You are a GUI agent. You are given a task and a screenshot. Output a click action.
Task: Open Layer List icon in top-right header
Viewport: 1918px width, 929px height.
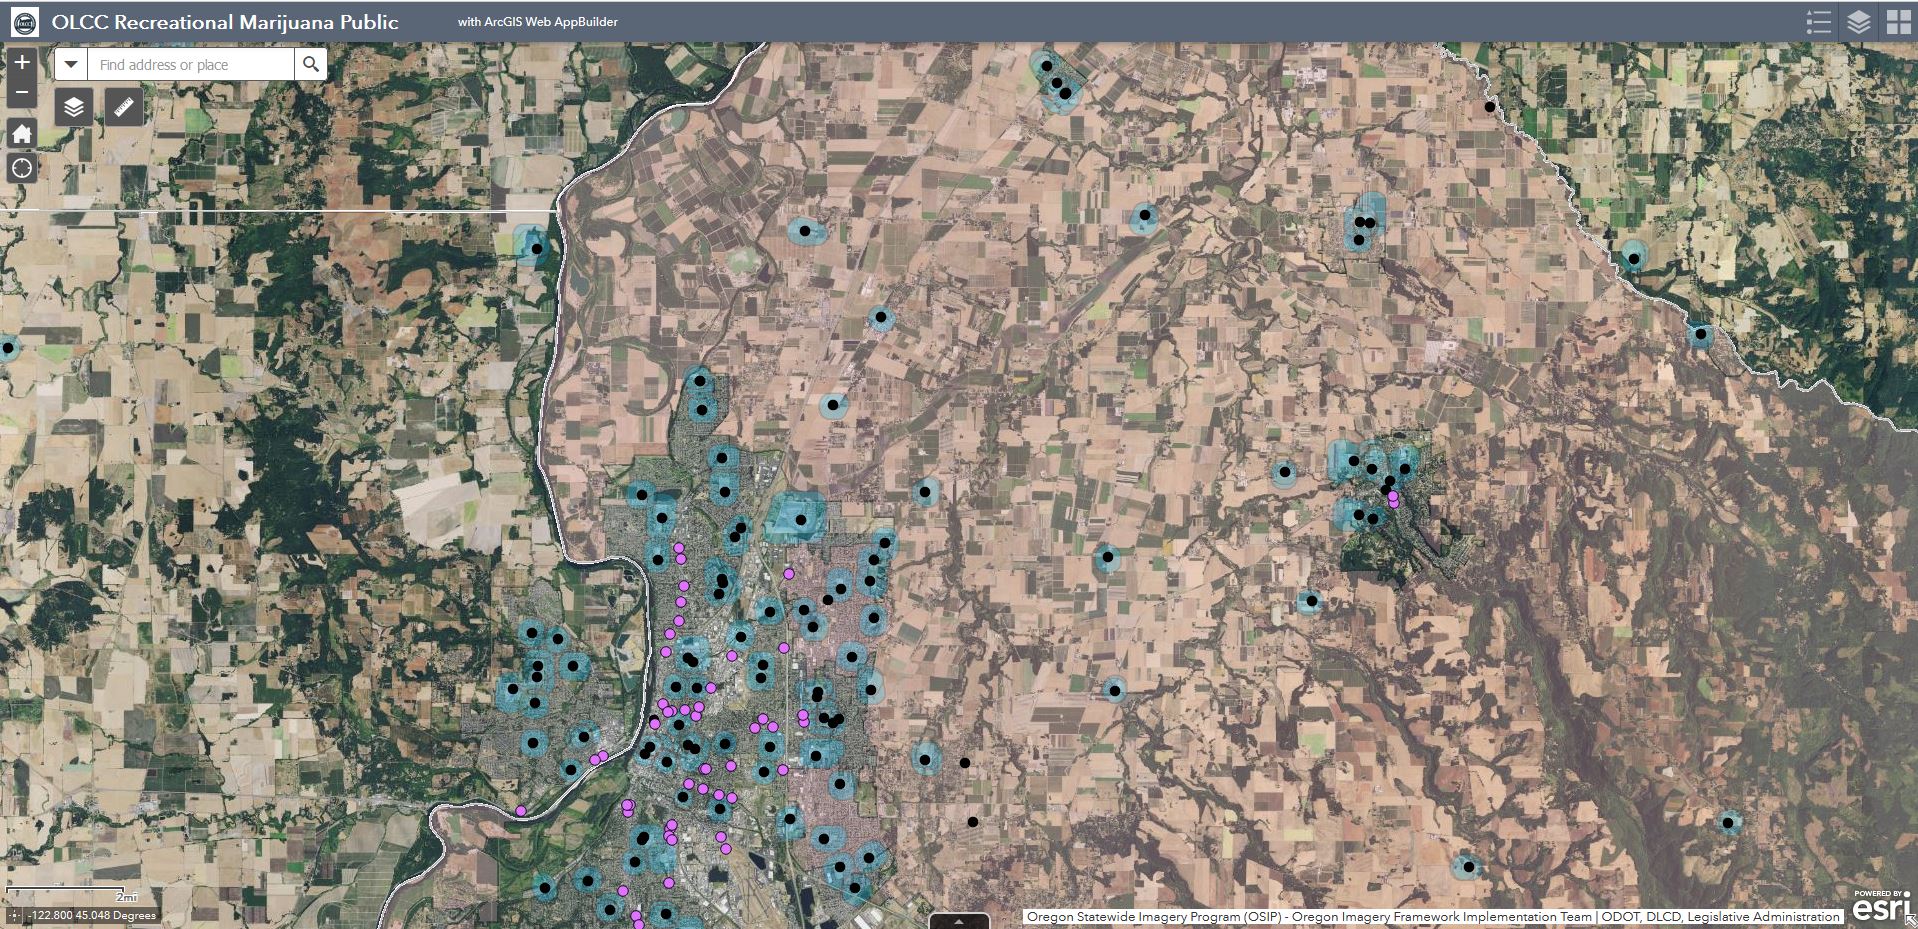click(1858, 22)
